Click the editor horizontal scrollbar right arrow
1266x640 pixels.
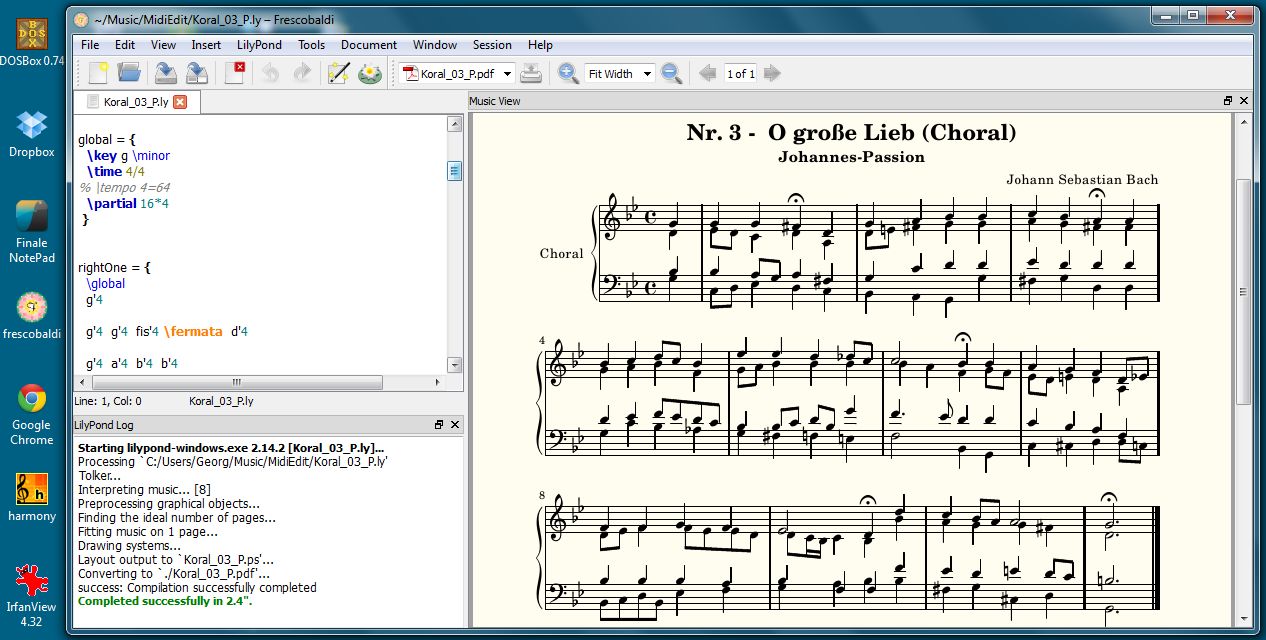(438, 382)
